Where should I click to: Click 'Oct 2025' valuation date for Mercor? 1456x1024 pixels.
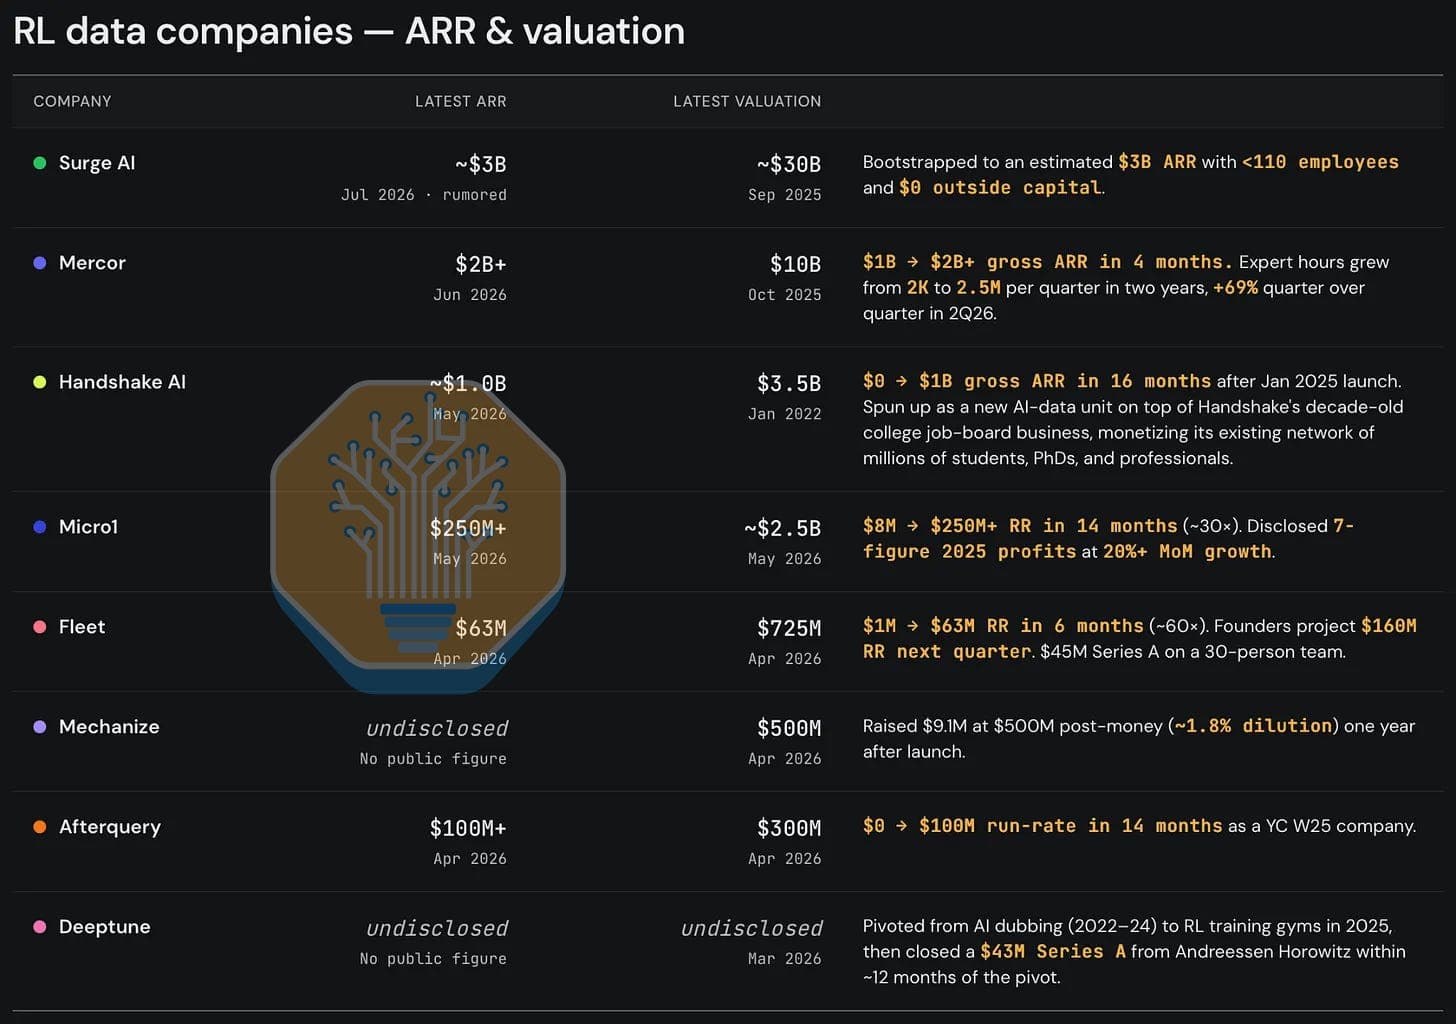785,295
